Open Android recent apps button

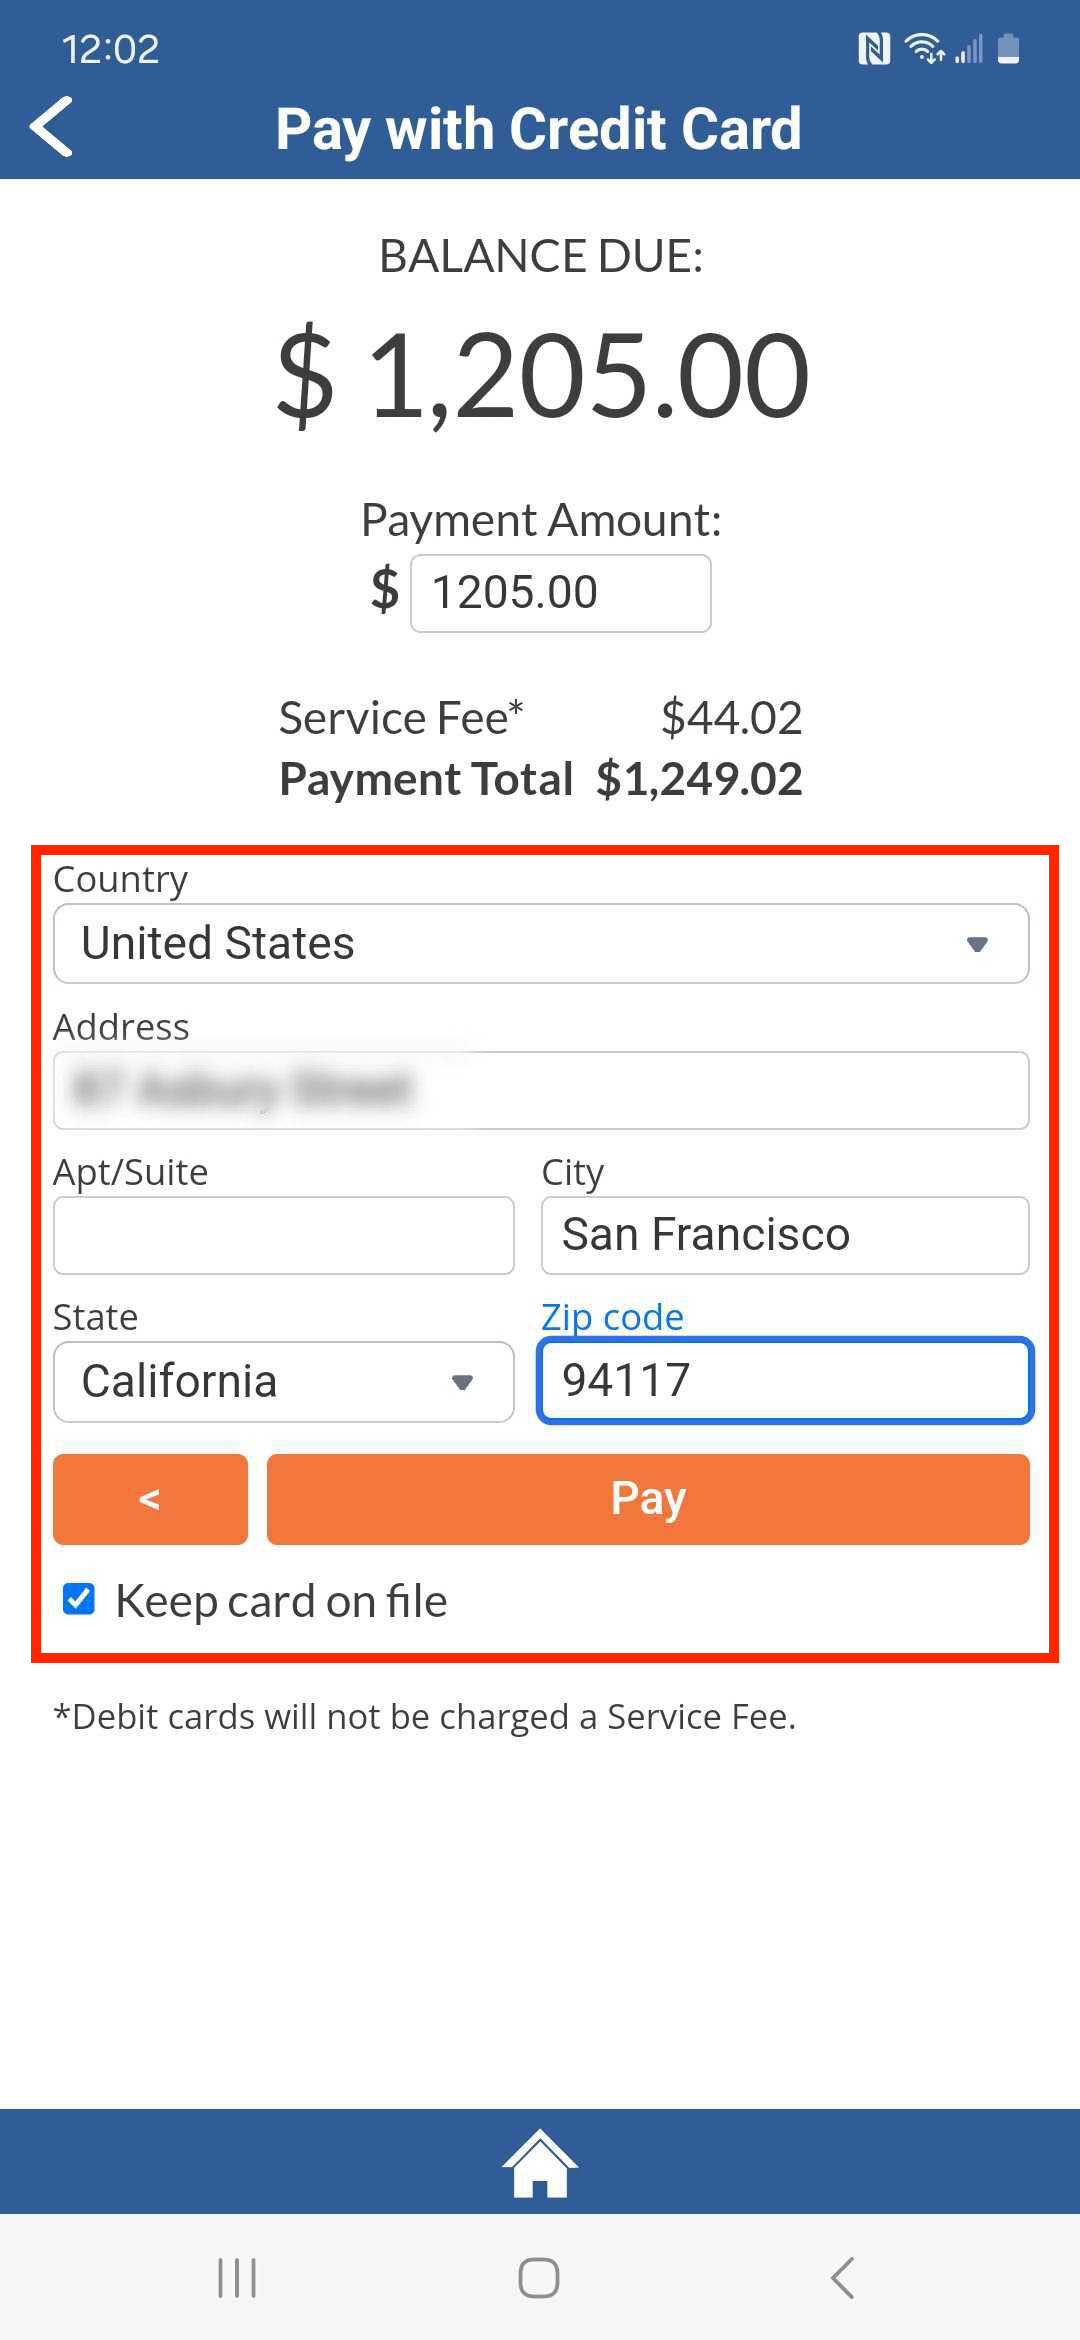coord(237,2278)
